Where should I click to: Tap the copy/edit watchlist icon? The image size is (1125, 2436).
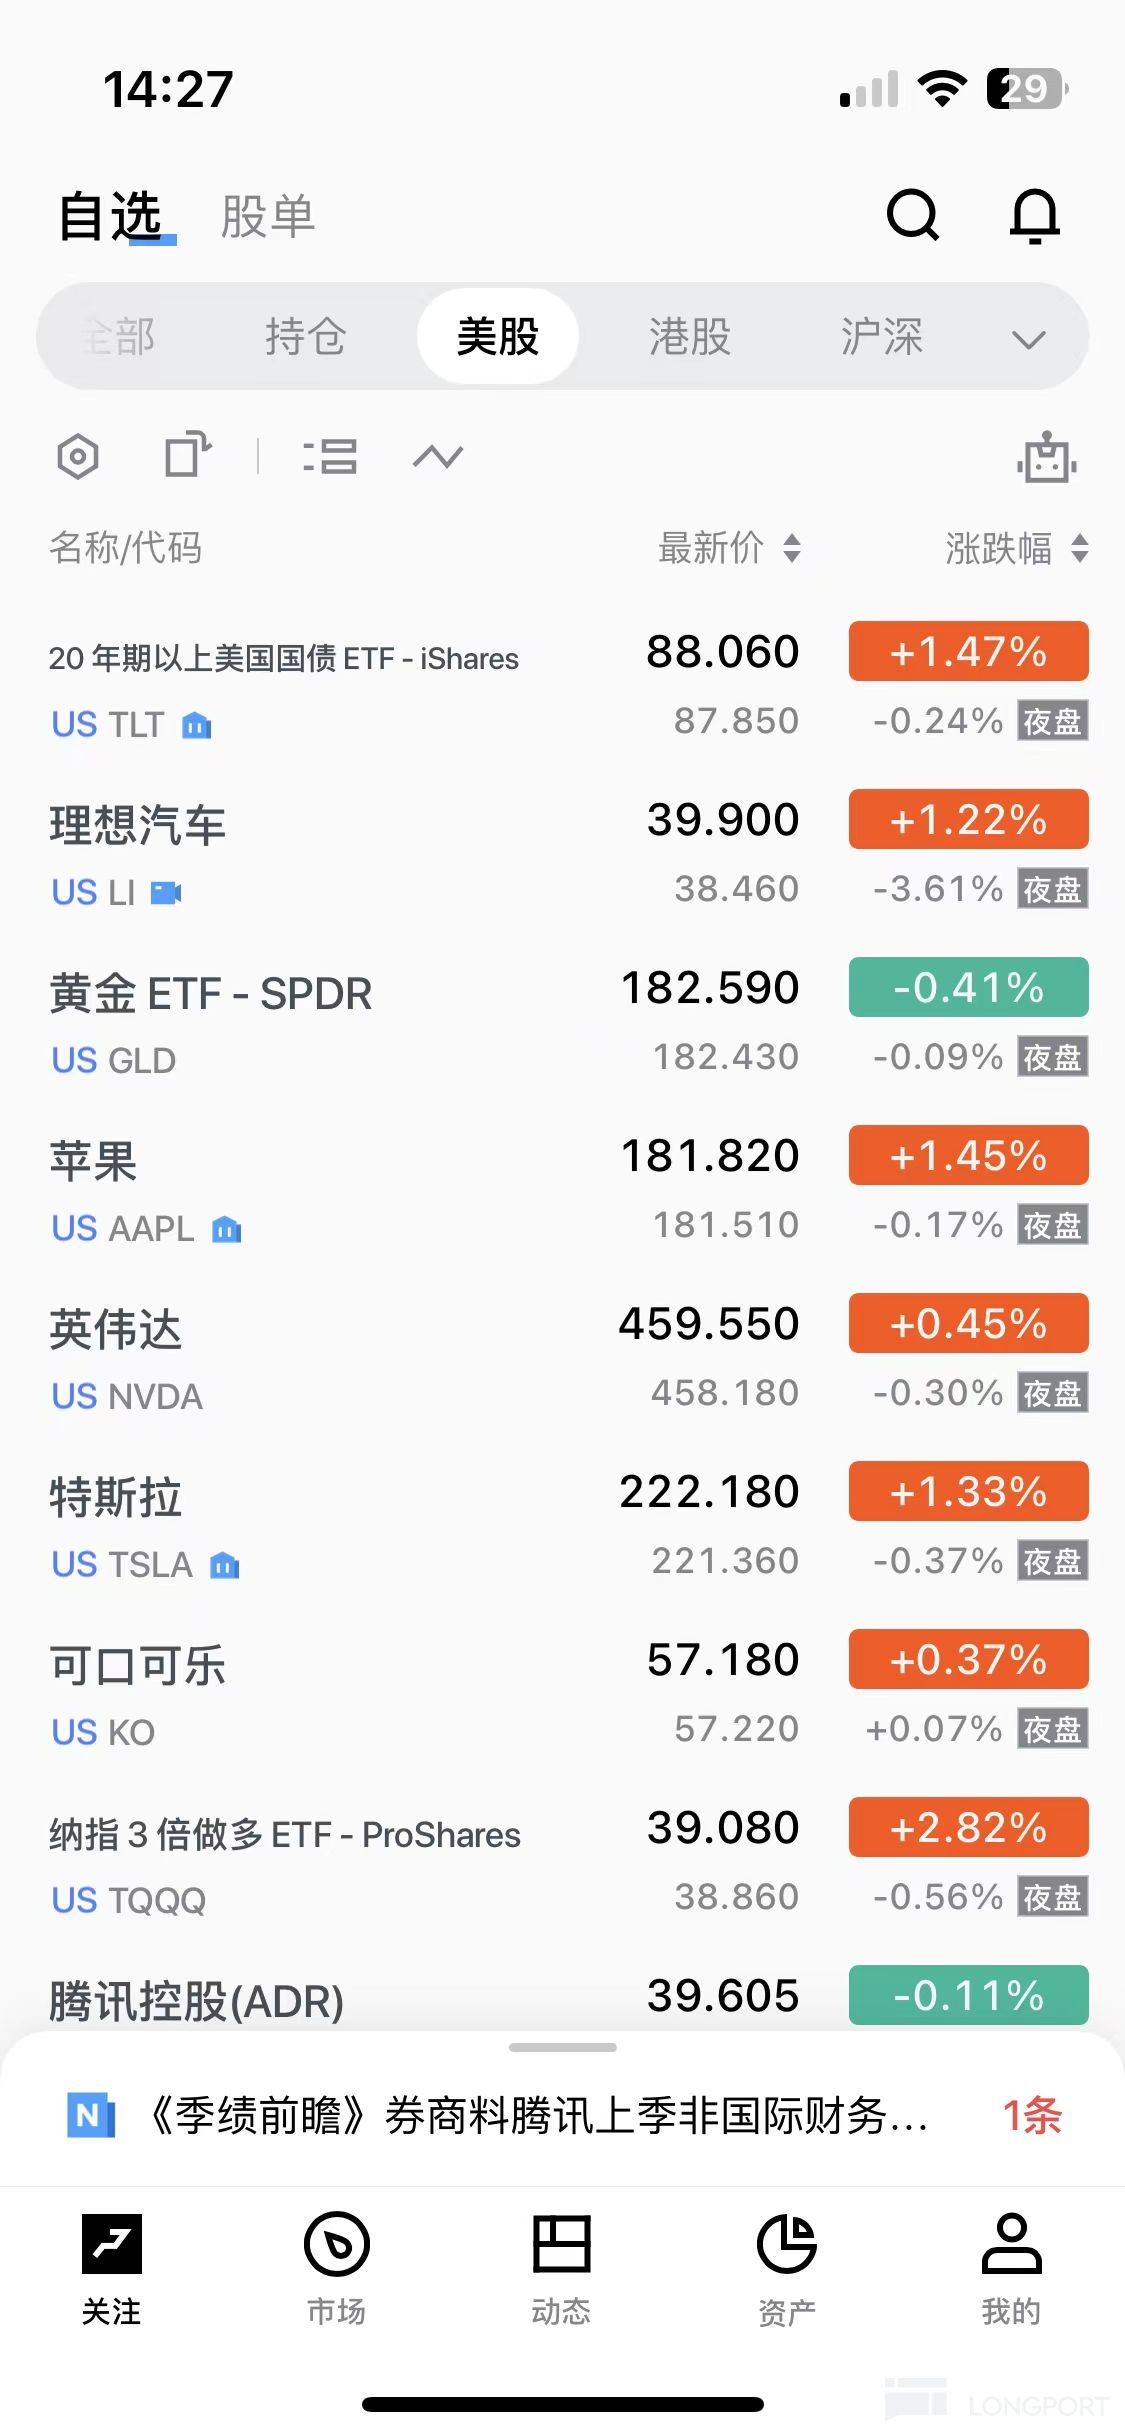click(x=187, y=455)
